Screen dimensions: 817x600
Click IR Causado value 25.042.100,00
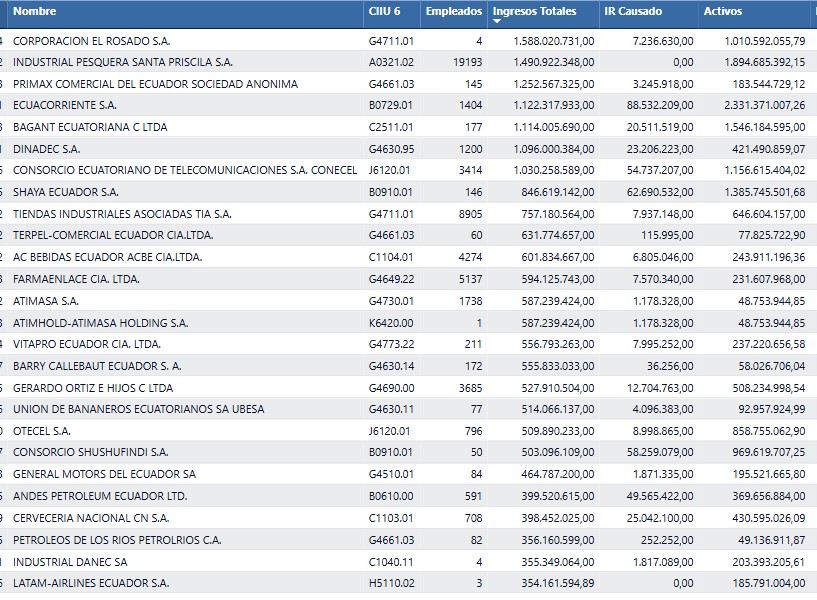660,518
